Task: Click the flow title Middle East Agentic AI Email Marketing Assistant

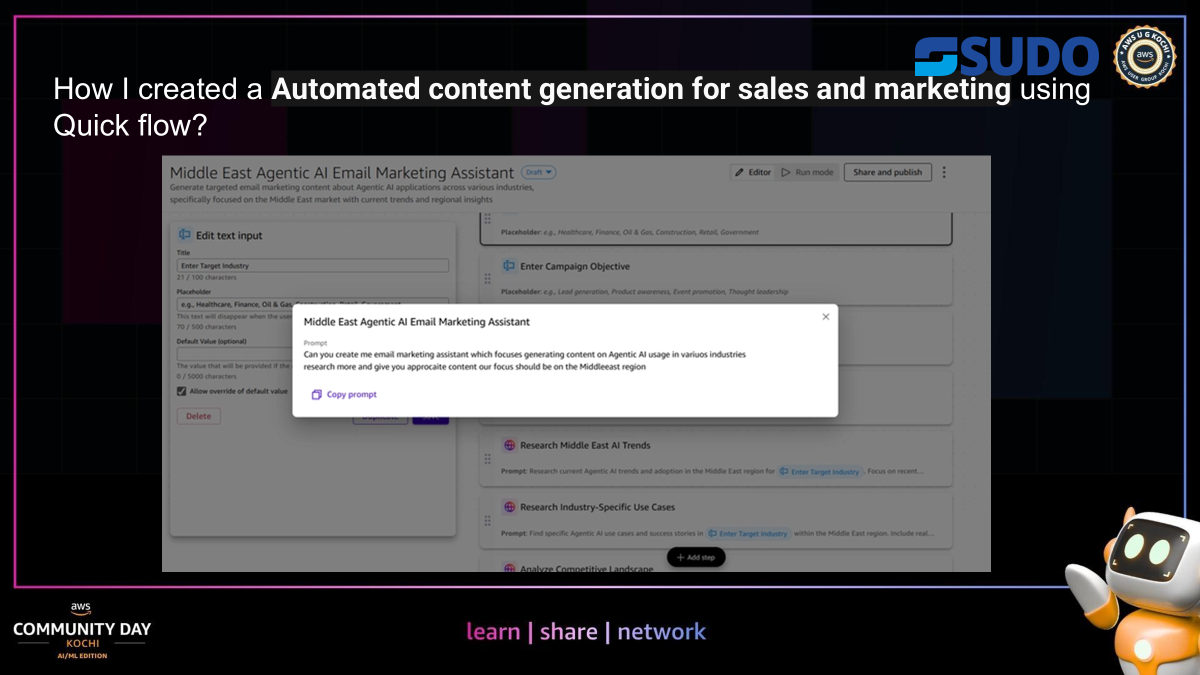Action: pyautogui.click(x=342, y=173)
